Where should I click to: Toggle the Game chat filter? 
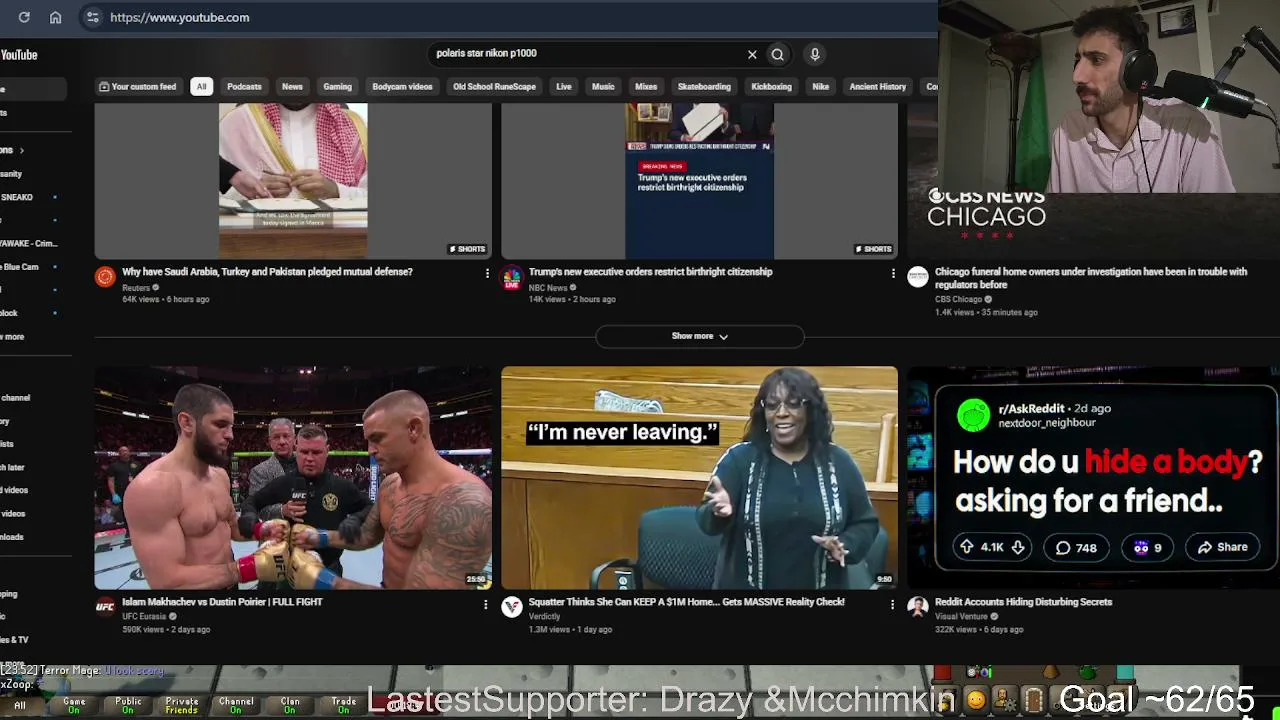point(74,705)
